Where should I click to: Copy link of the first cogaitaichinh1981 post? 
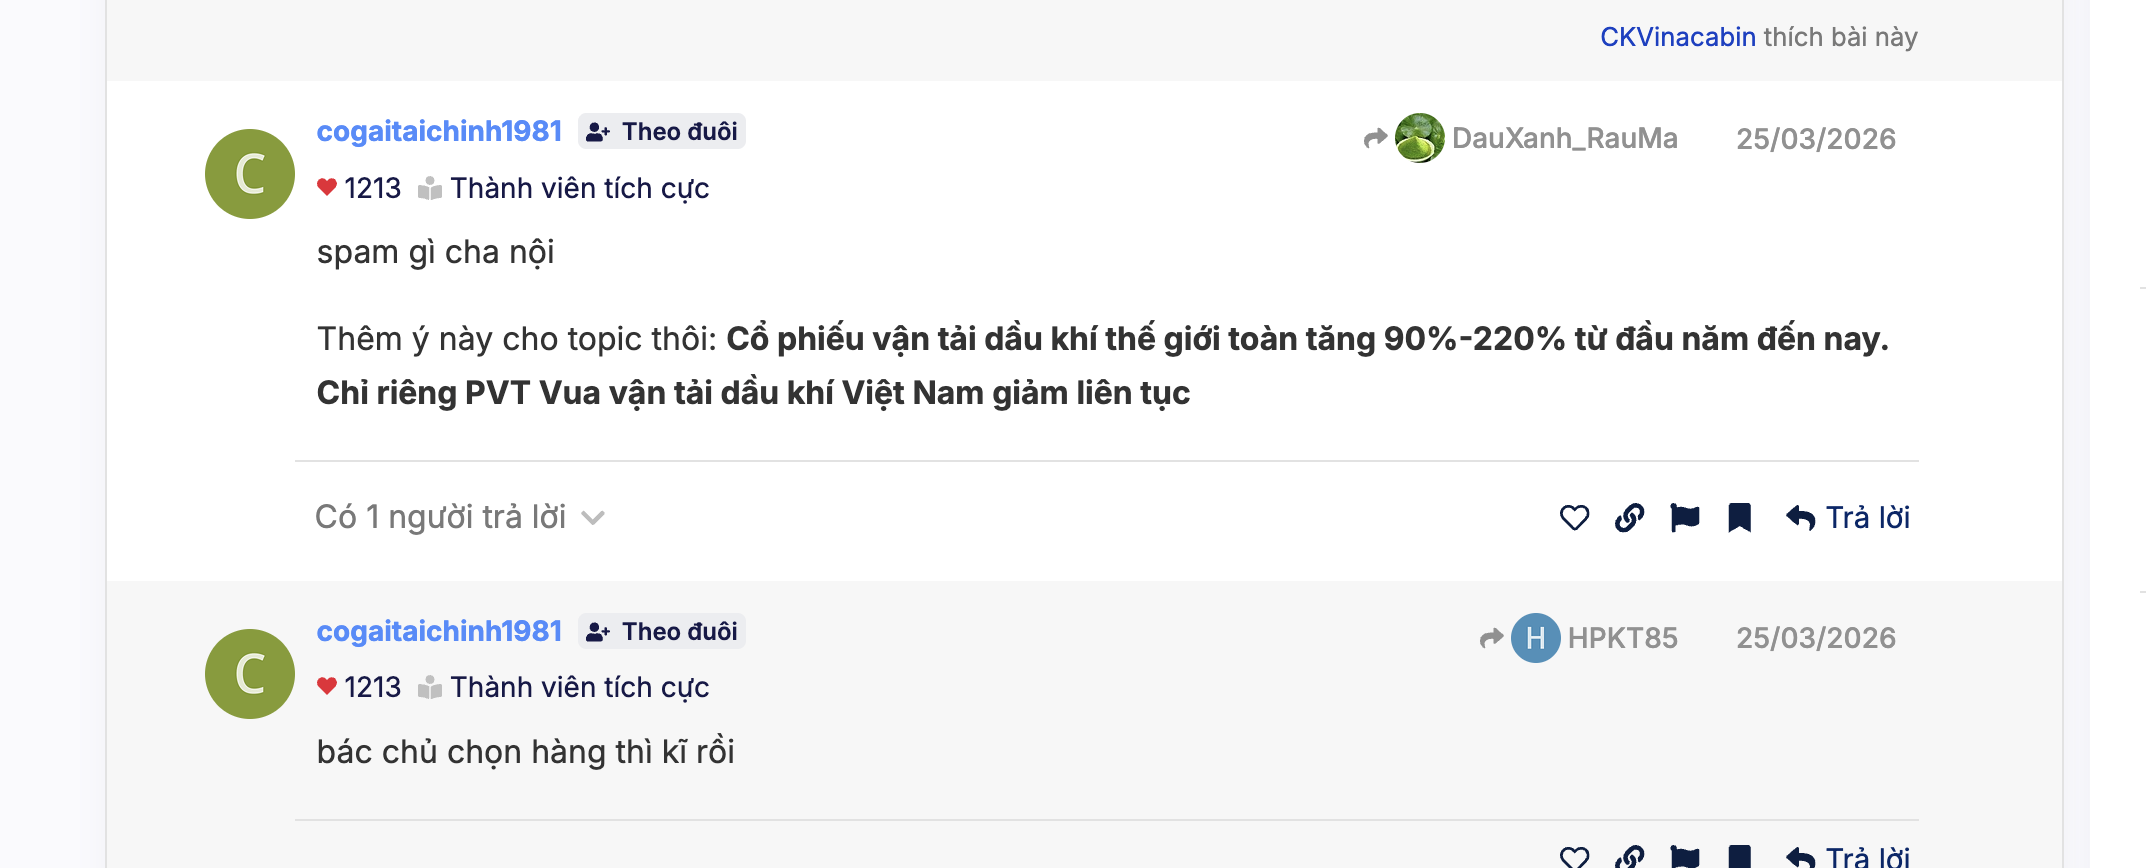(x=1629, y=518)
